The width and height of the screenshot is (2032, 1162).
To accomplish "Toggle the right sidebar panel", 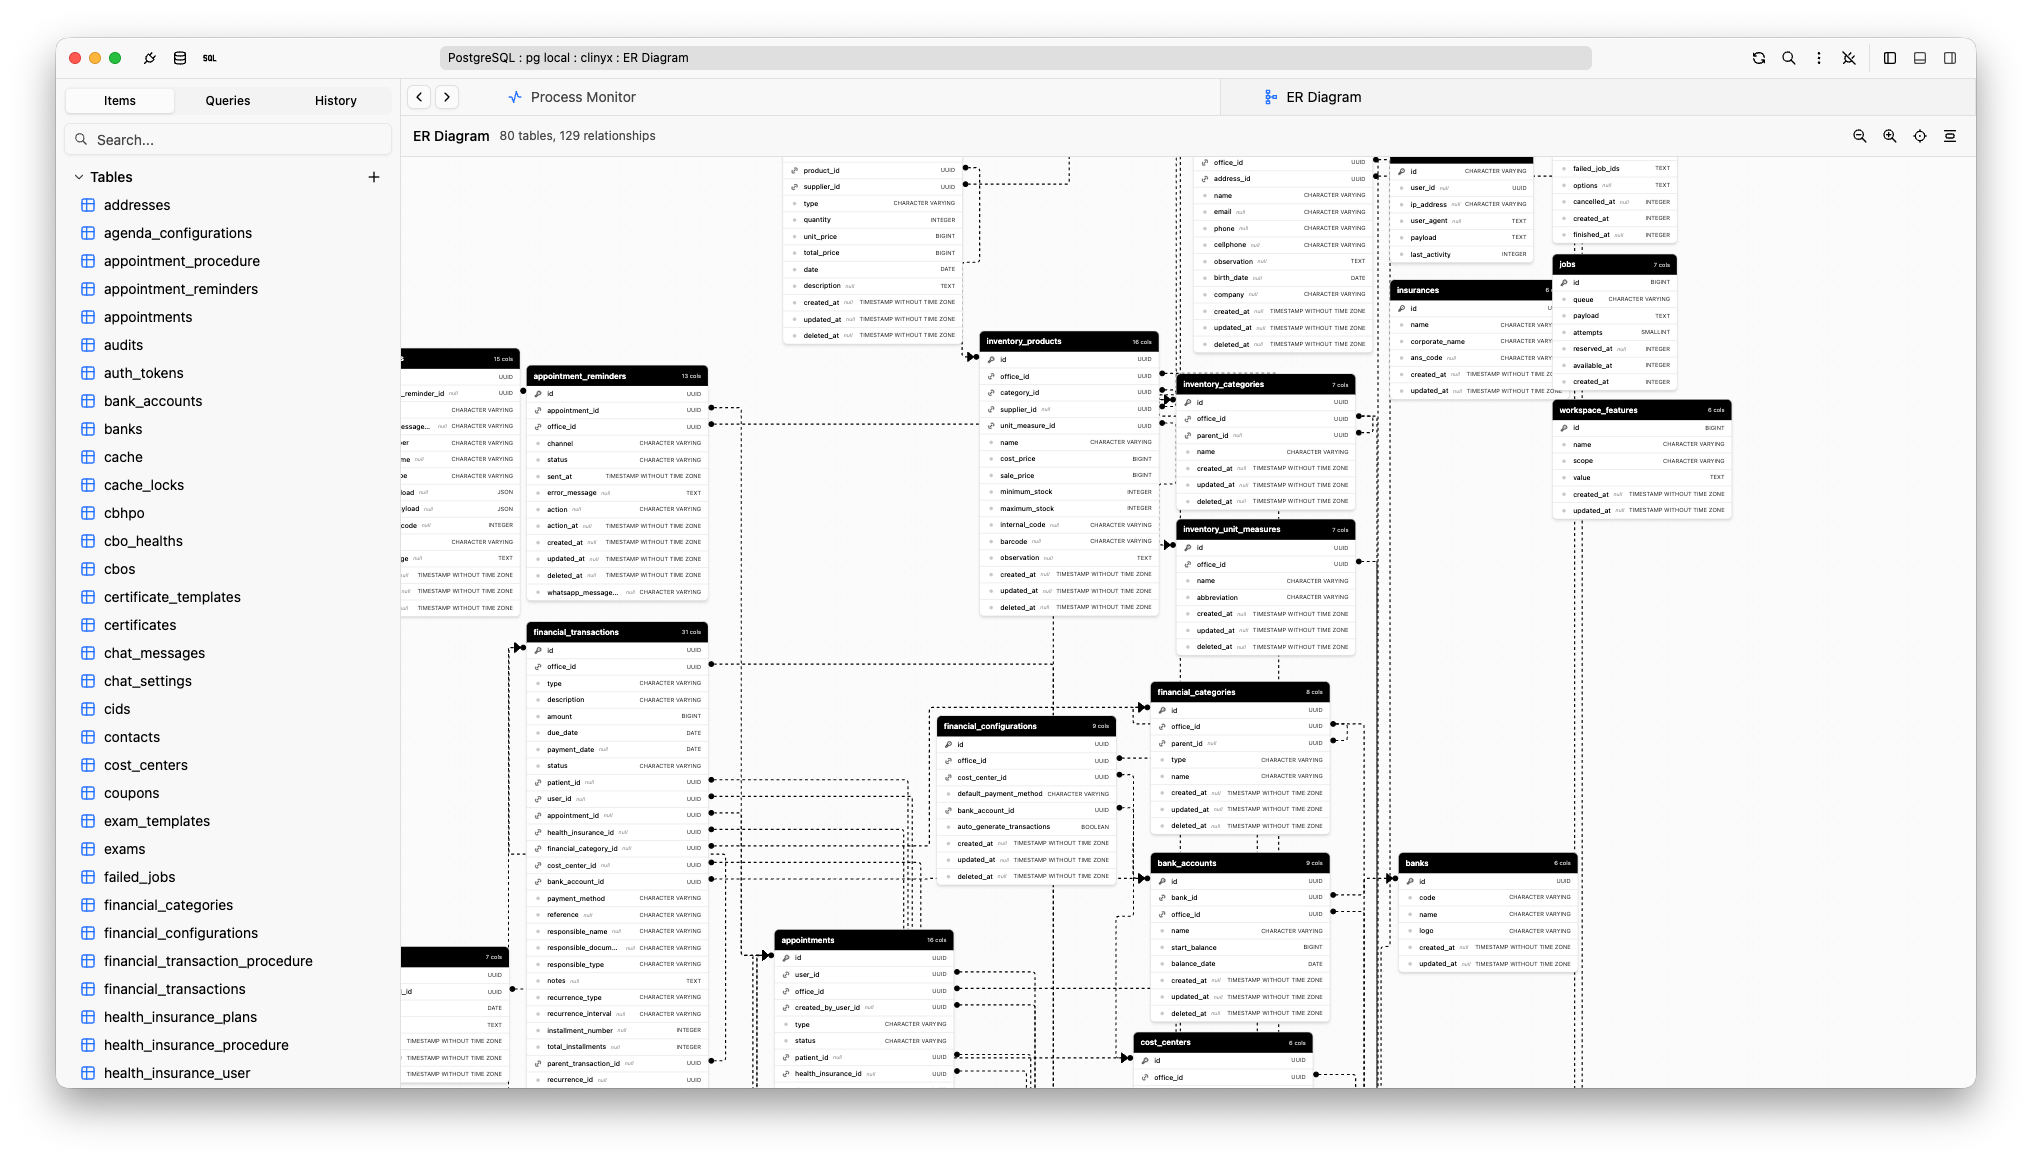I will pyautogui.click(x=1949, y=58).
